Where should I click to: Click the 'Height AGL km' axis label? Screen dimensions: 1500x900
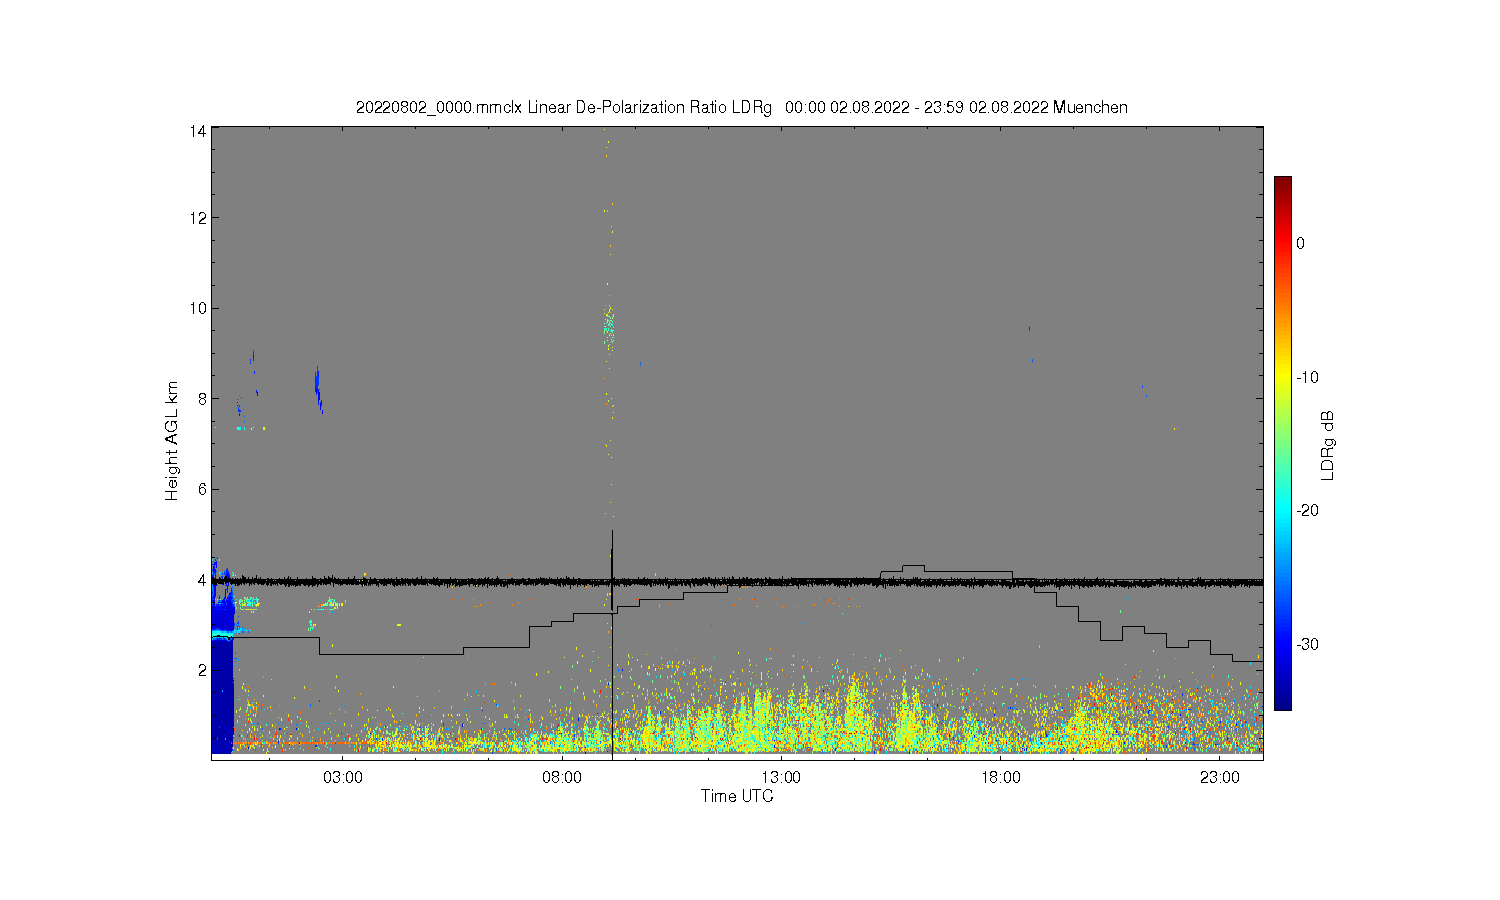pos(172,441)
